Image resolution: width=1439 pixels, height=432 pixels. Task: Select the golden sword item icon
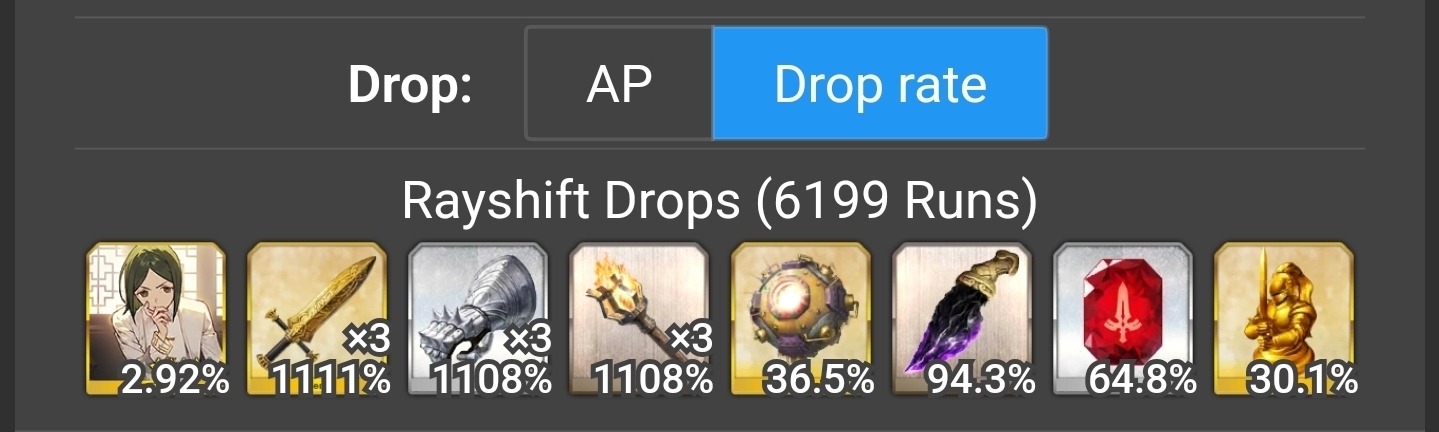coord(317,319)
